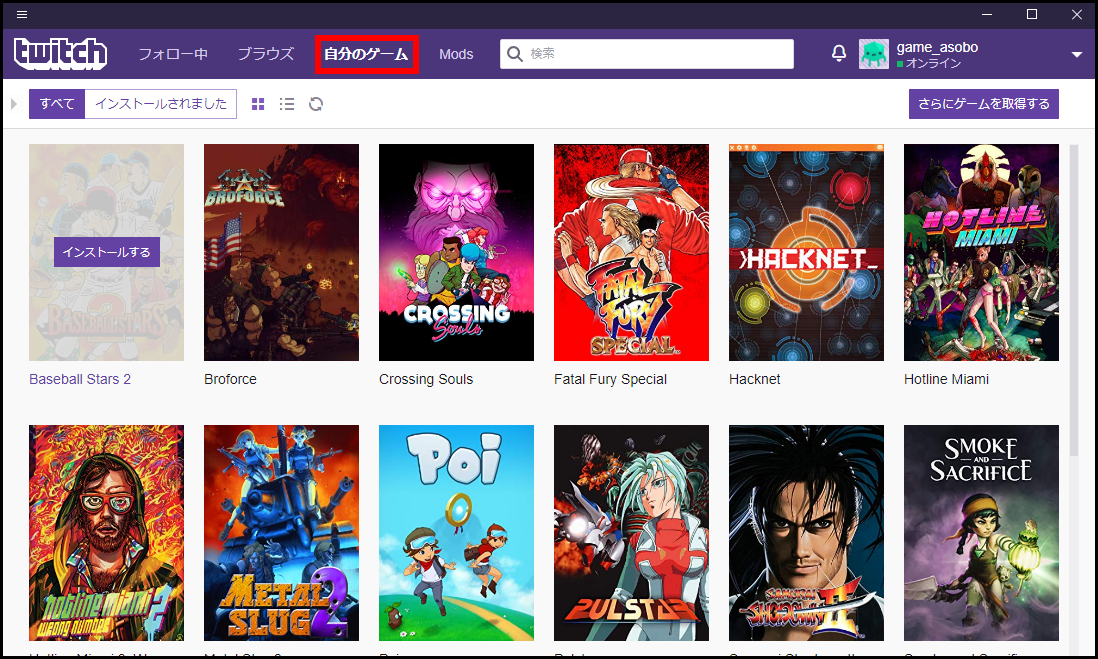The width and height of the screenshot is (1098, 659).
Task: Click the library vertical scrollbar
Action: click(x=1074, y=301)
